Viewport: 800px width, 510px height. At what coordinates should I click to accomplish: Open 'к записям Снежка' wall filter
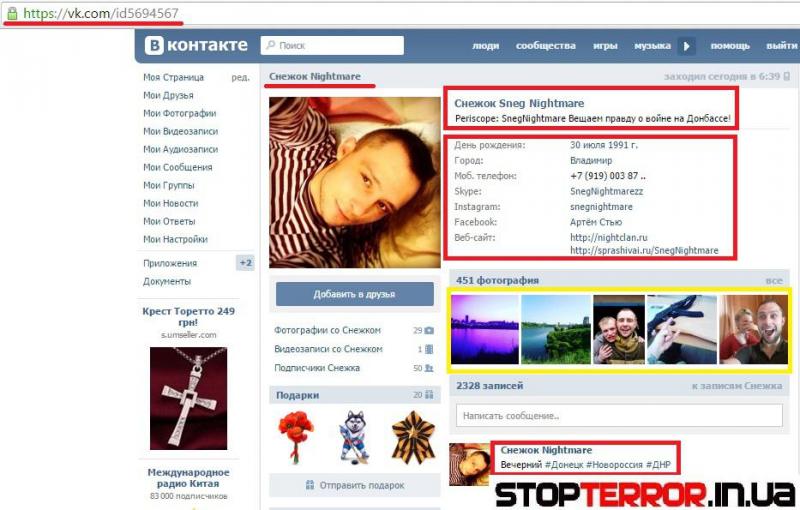click(x=736, y=386)
